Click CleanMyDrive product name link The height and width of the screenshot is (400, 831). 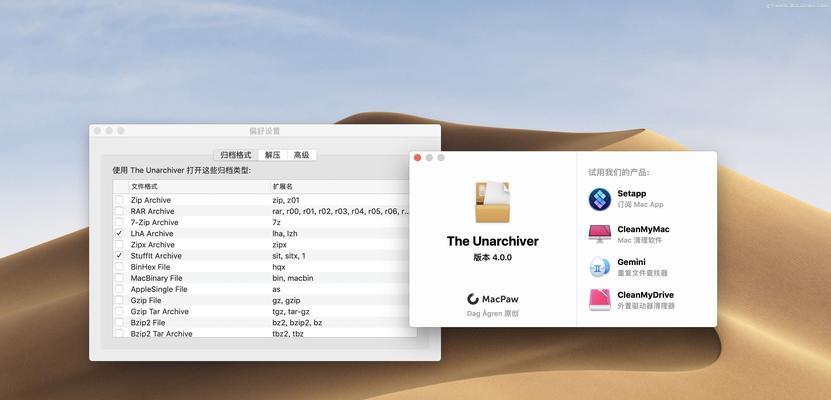point(646,295)
